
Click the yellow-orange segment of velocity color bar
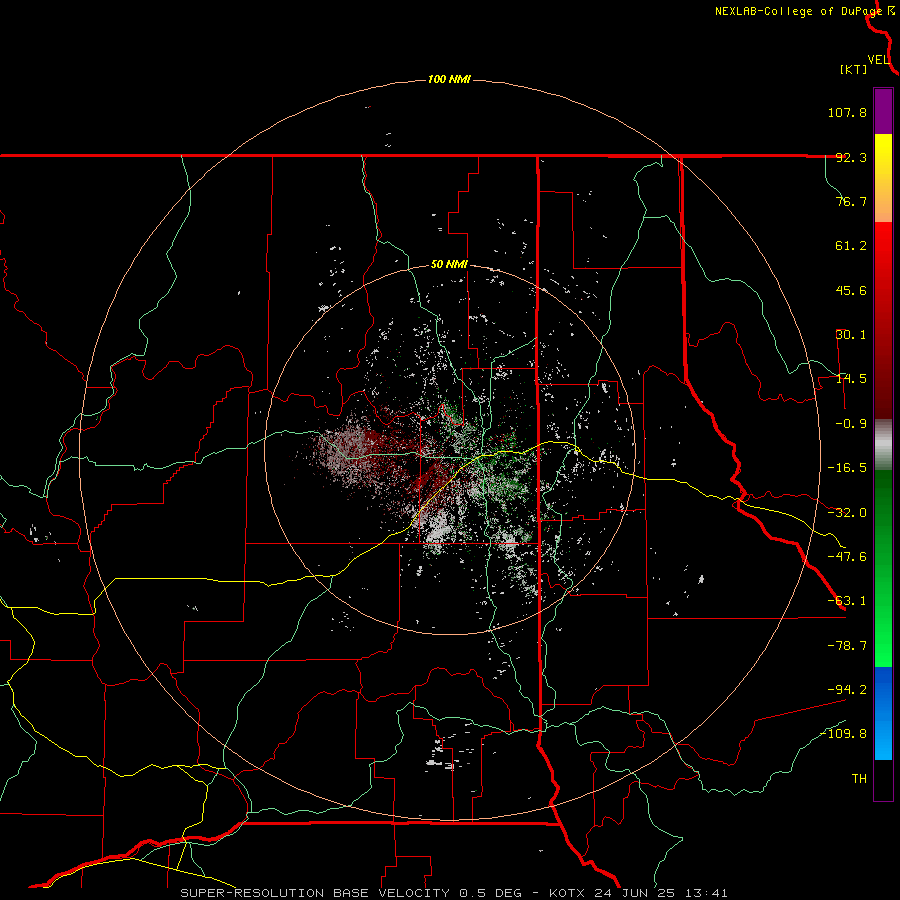pyautogui.click(x=883, y=178)
